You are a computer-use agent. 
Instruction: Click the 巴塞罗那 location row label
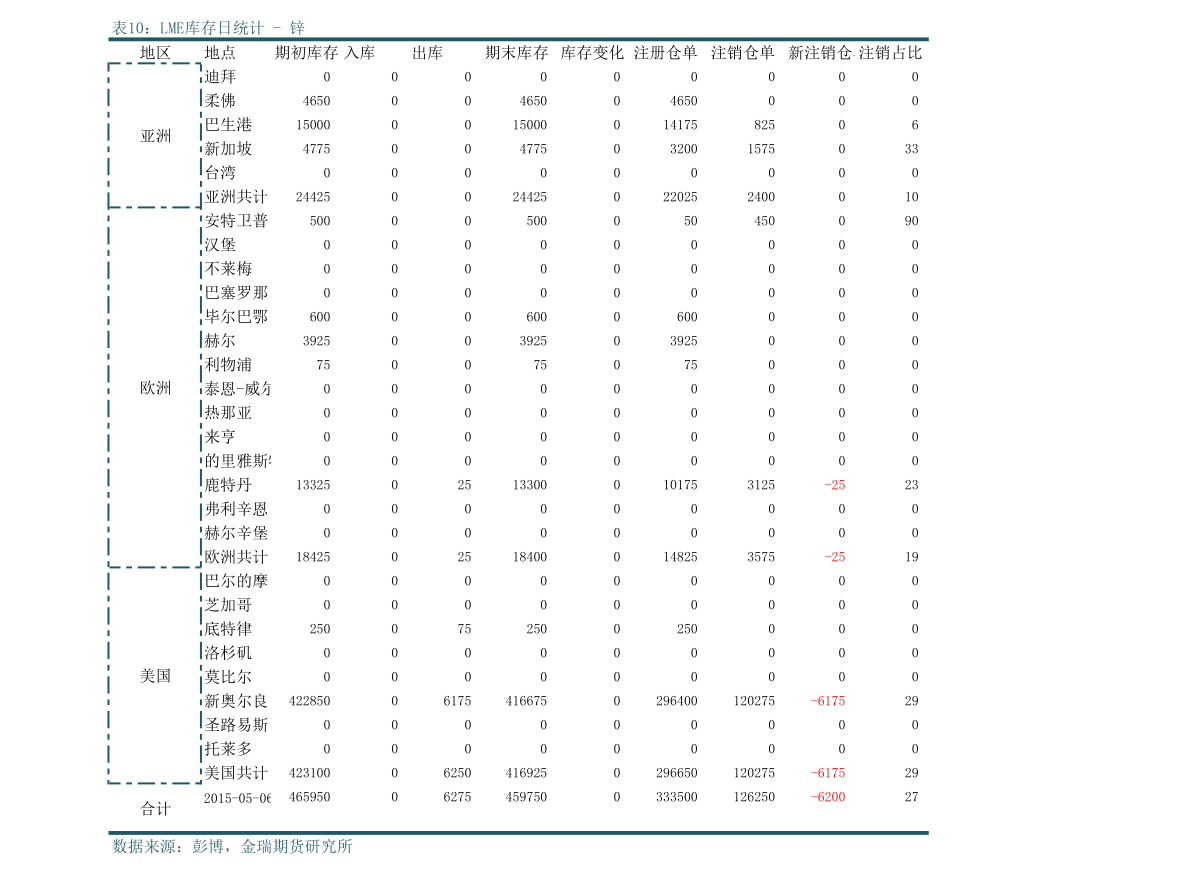pyautogui.click(x=236, y=292)
